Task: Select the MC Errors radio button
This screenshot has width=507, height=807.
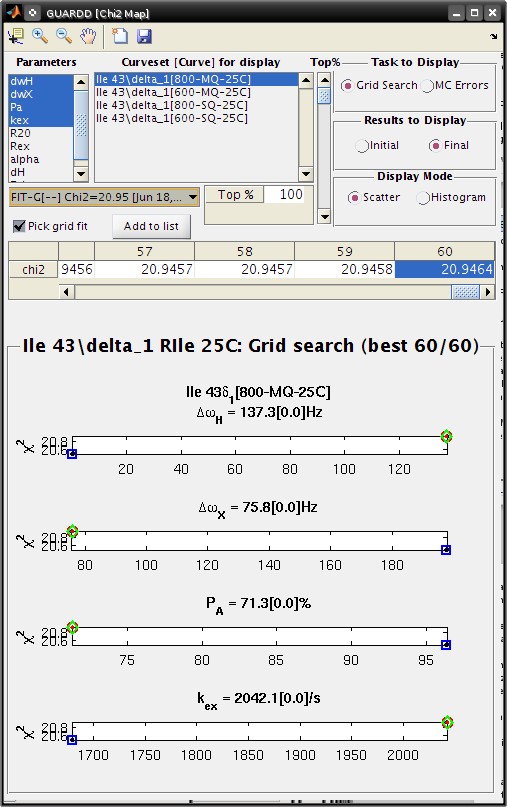Action: coord(427,85)
